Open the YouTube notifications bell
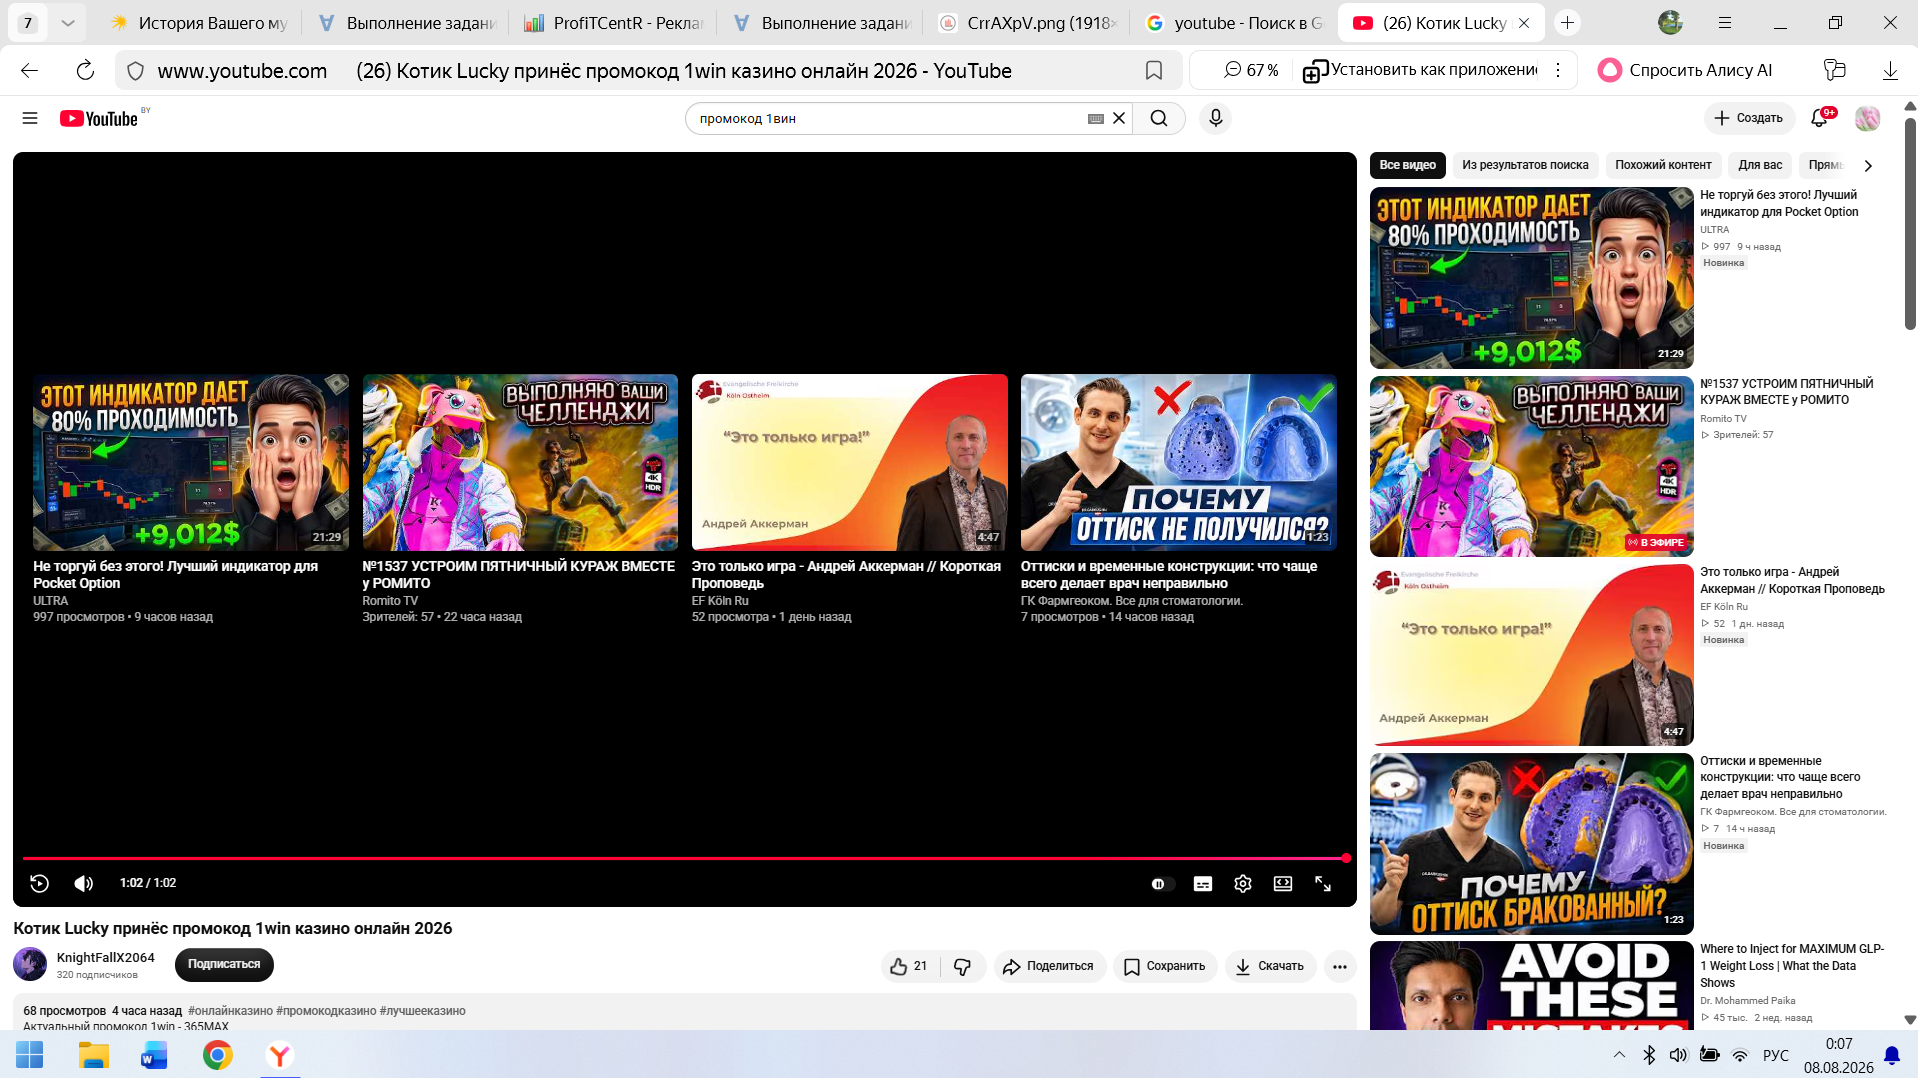This screenshot has width=1918, height=1078. 1820,118
